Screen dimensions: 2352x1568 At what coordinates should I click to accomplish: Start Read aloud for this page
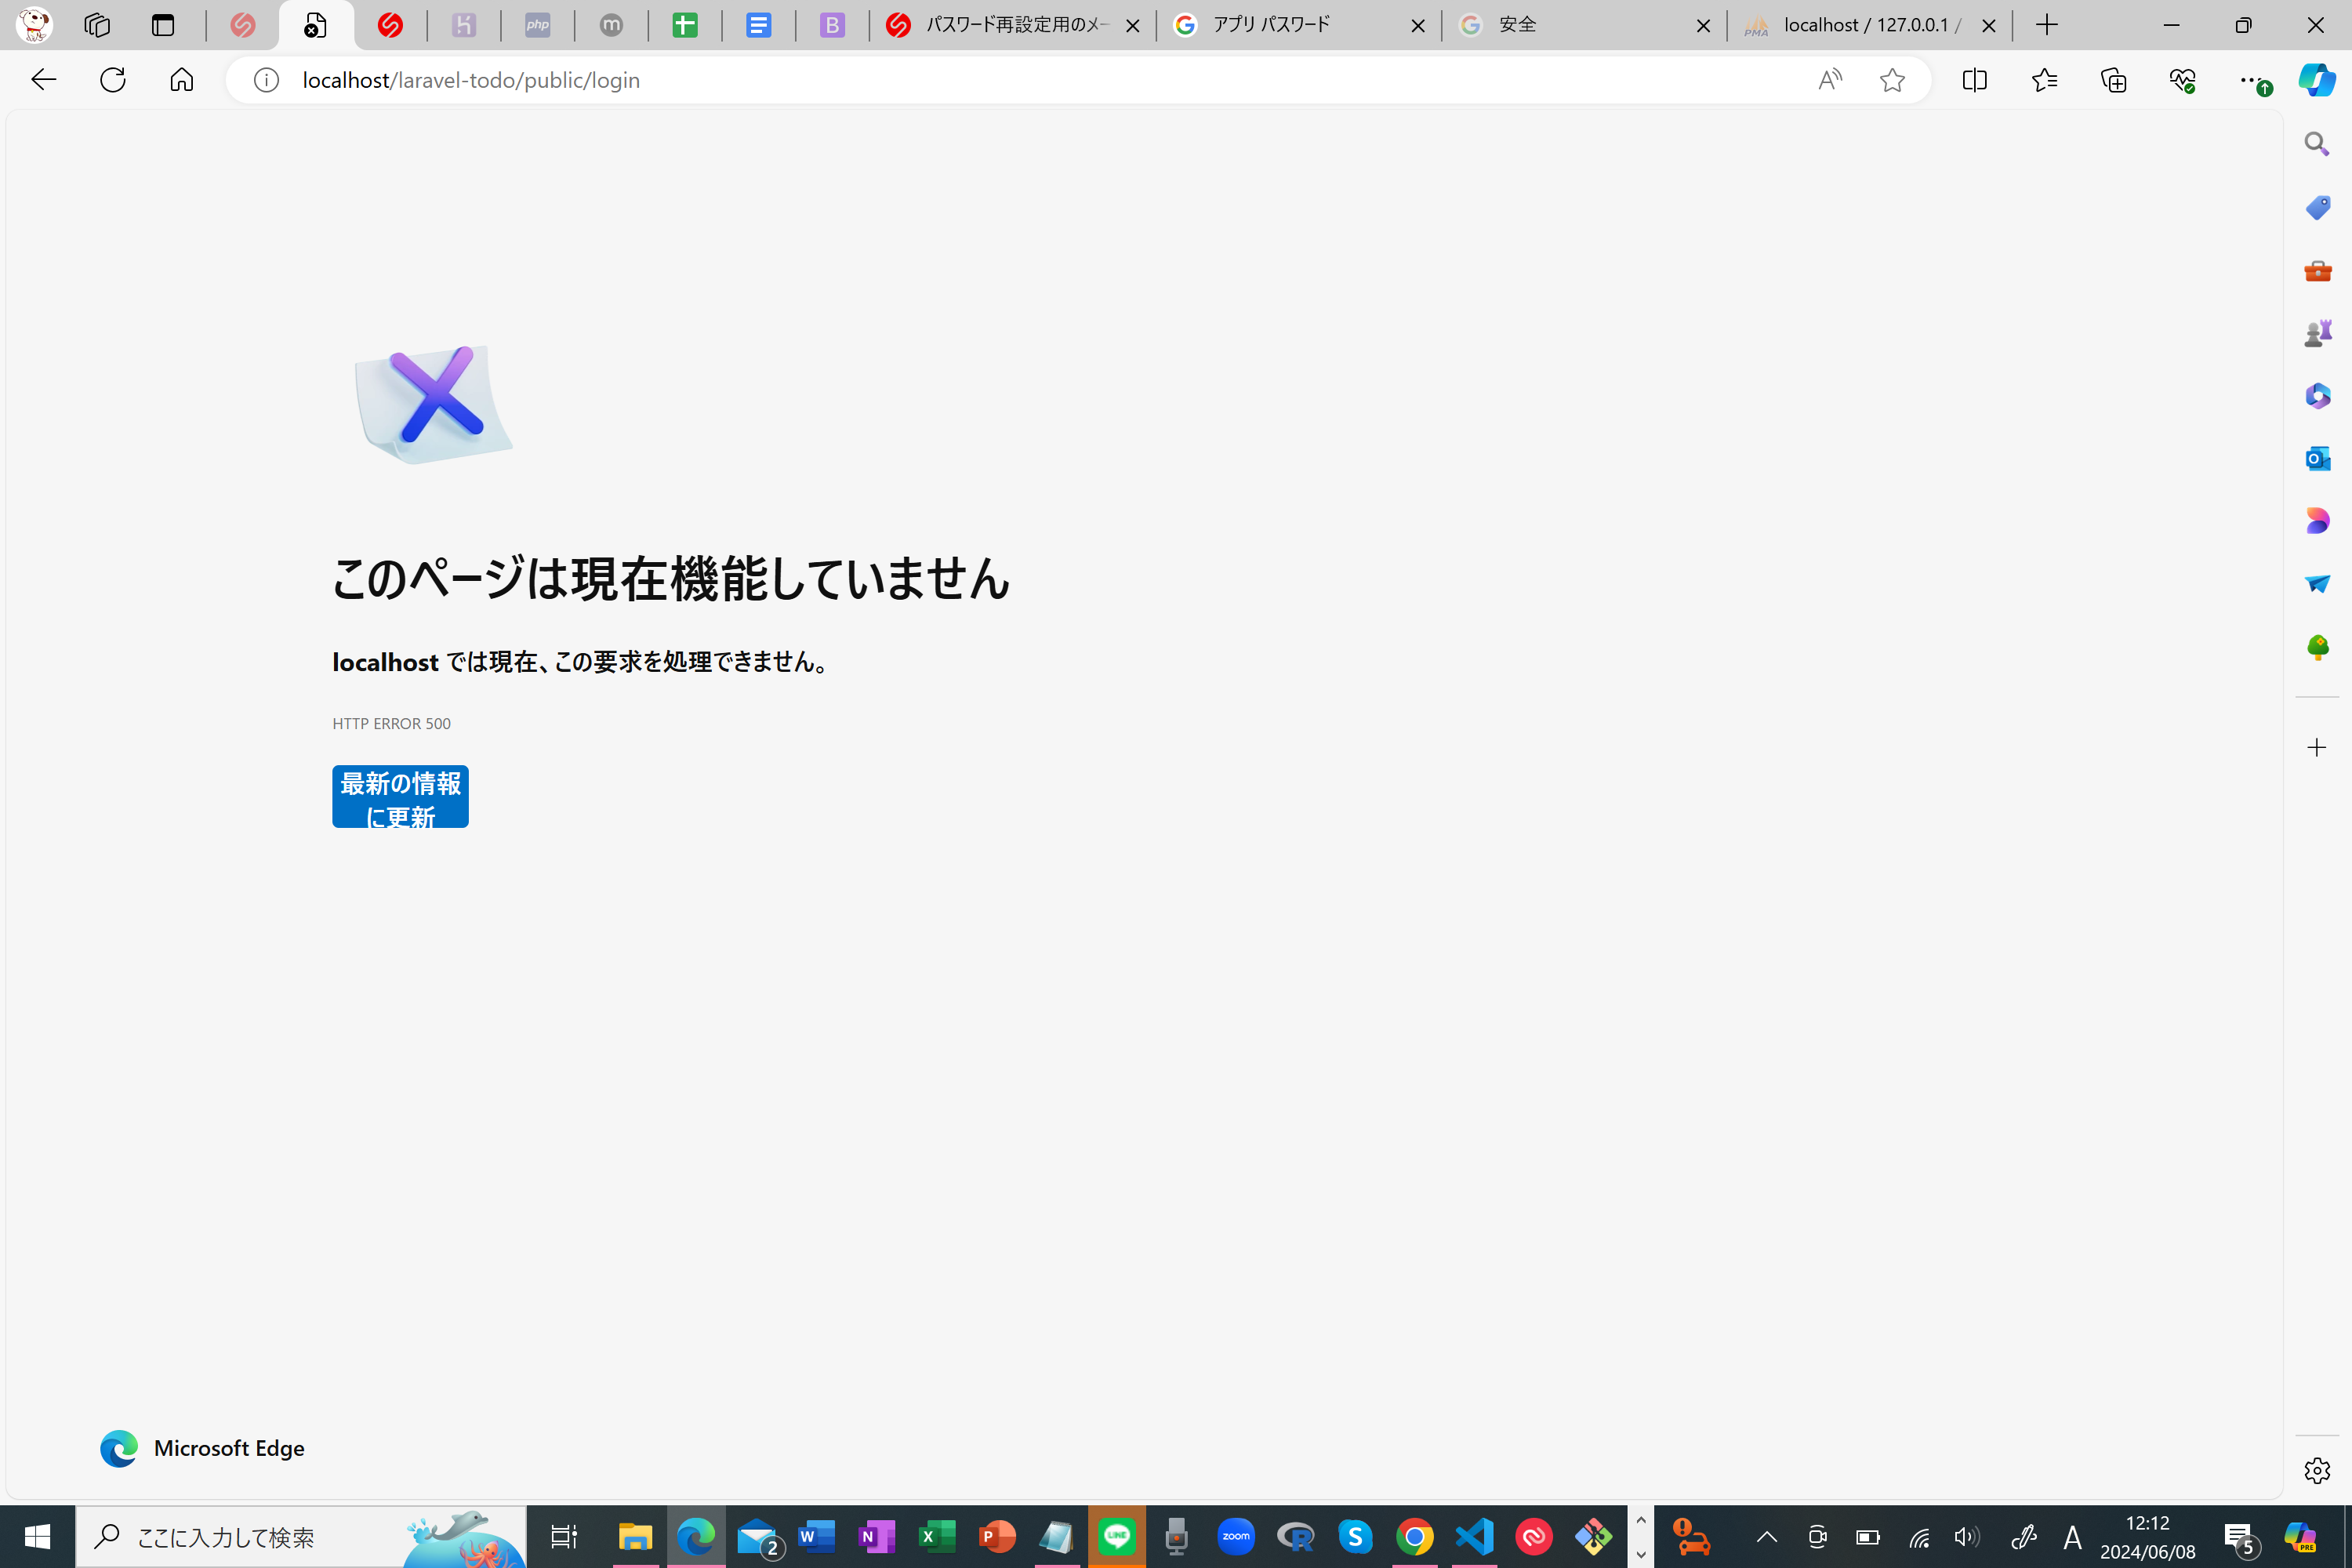click(1830, 80)
